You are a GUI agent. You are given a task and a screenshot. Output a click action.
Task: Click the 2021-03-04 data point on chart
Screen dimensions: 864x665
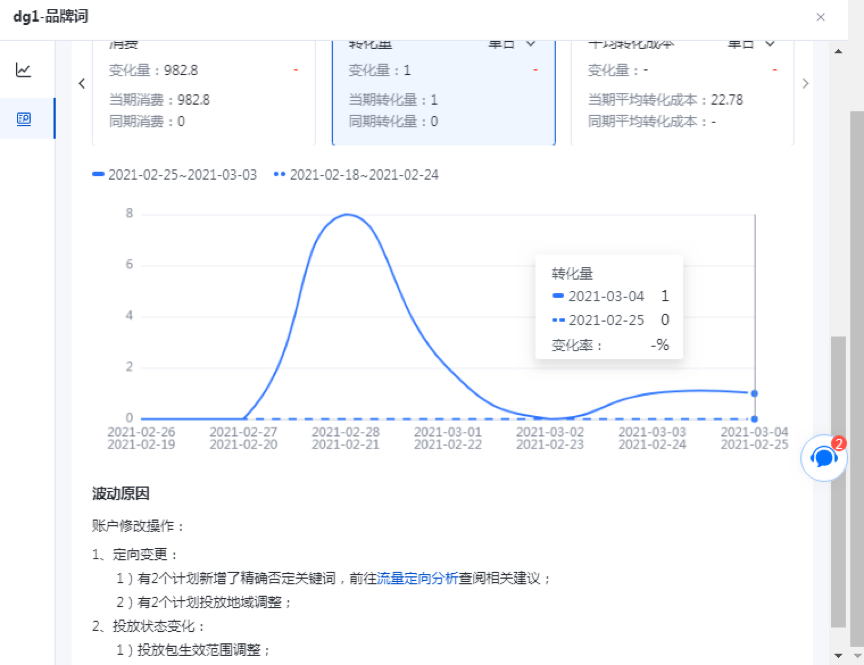click(754, 393)
